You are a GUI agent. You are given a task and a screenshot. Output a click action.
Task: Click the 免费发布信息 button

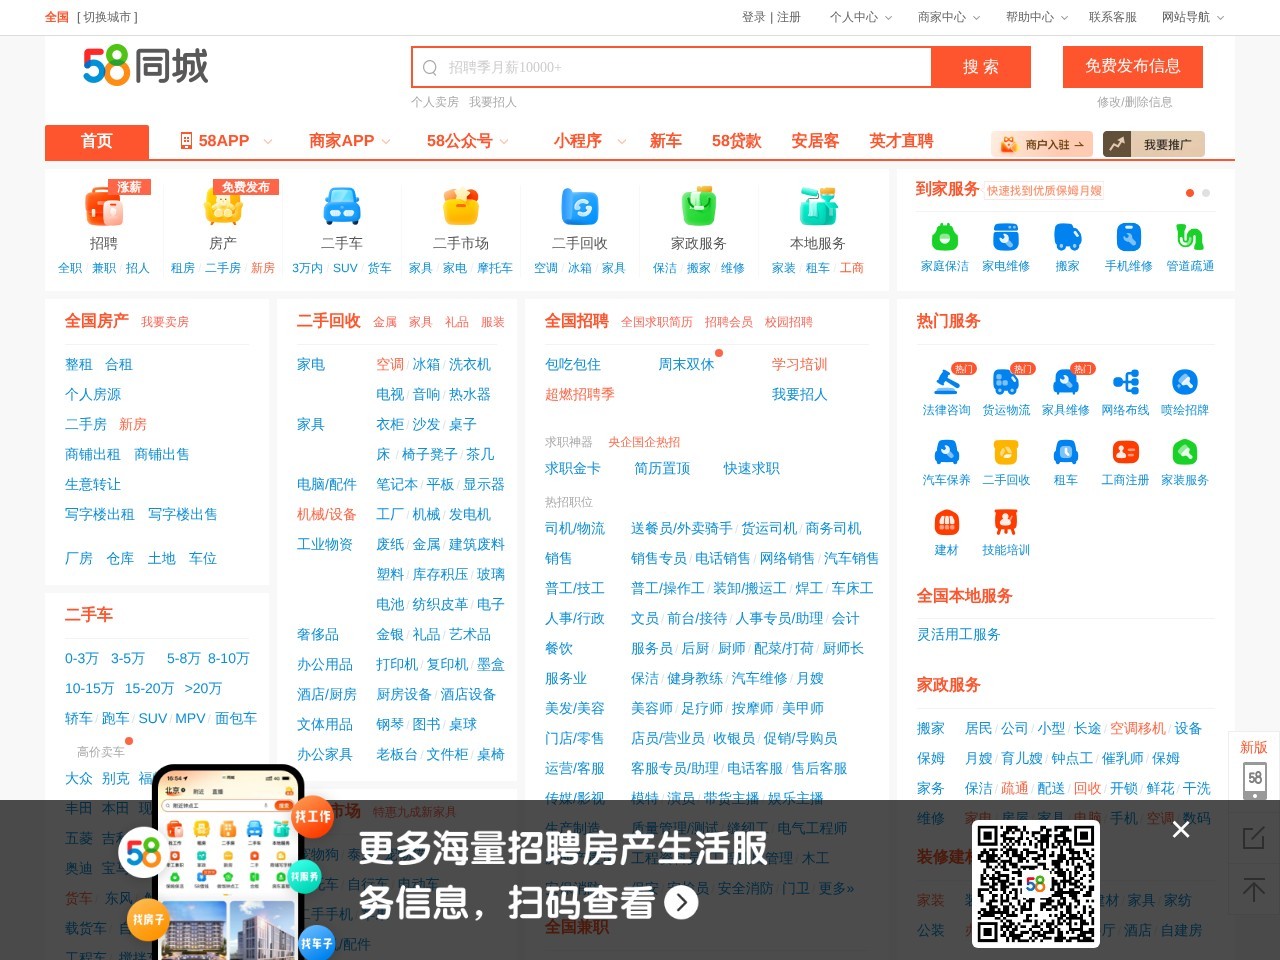[x=1133, y=66]
